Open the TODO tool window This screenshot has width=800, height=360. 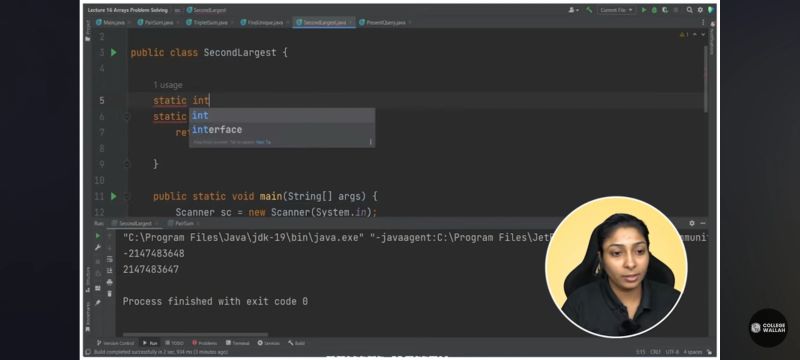click(x=174, y=343)
